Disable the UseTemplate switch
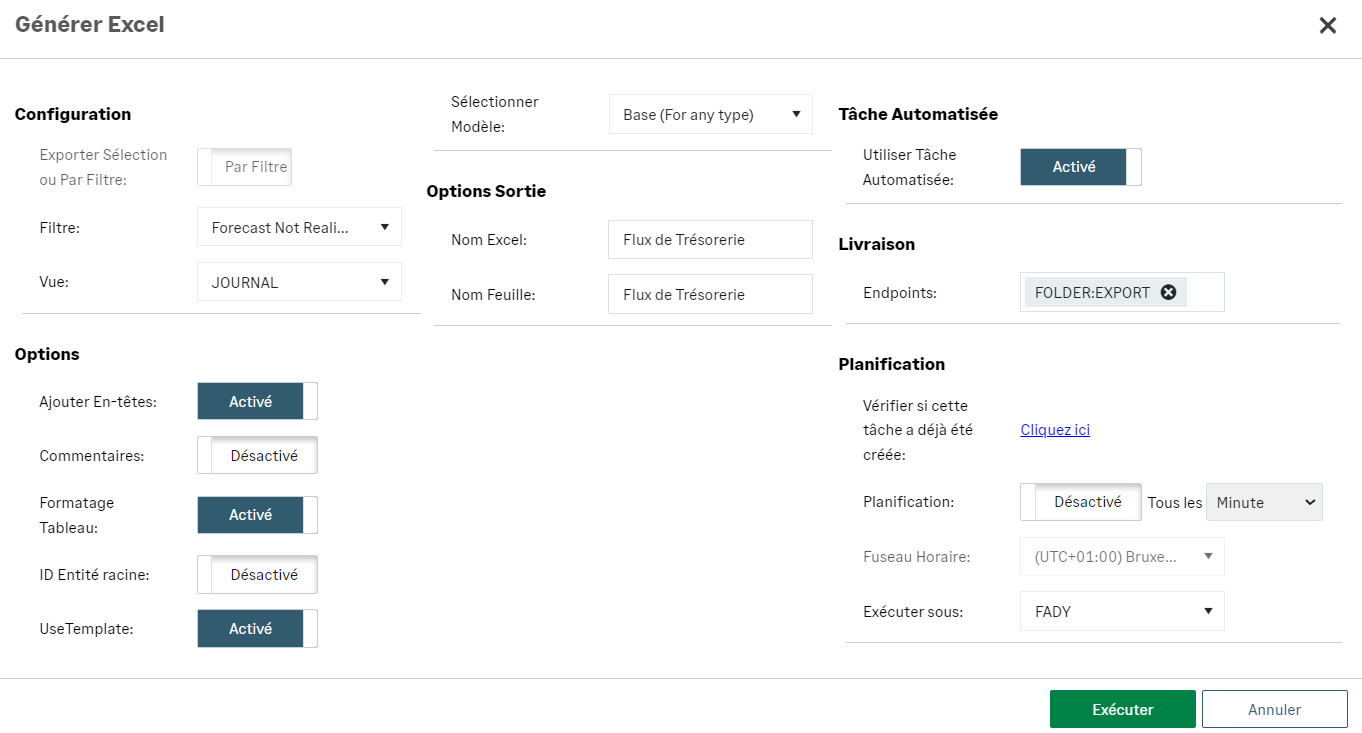Viewport: 1362px width, 733px height. (x=257, y=629)
